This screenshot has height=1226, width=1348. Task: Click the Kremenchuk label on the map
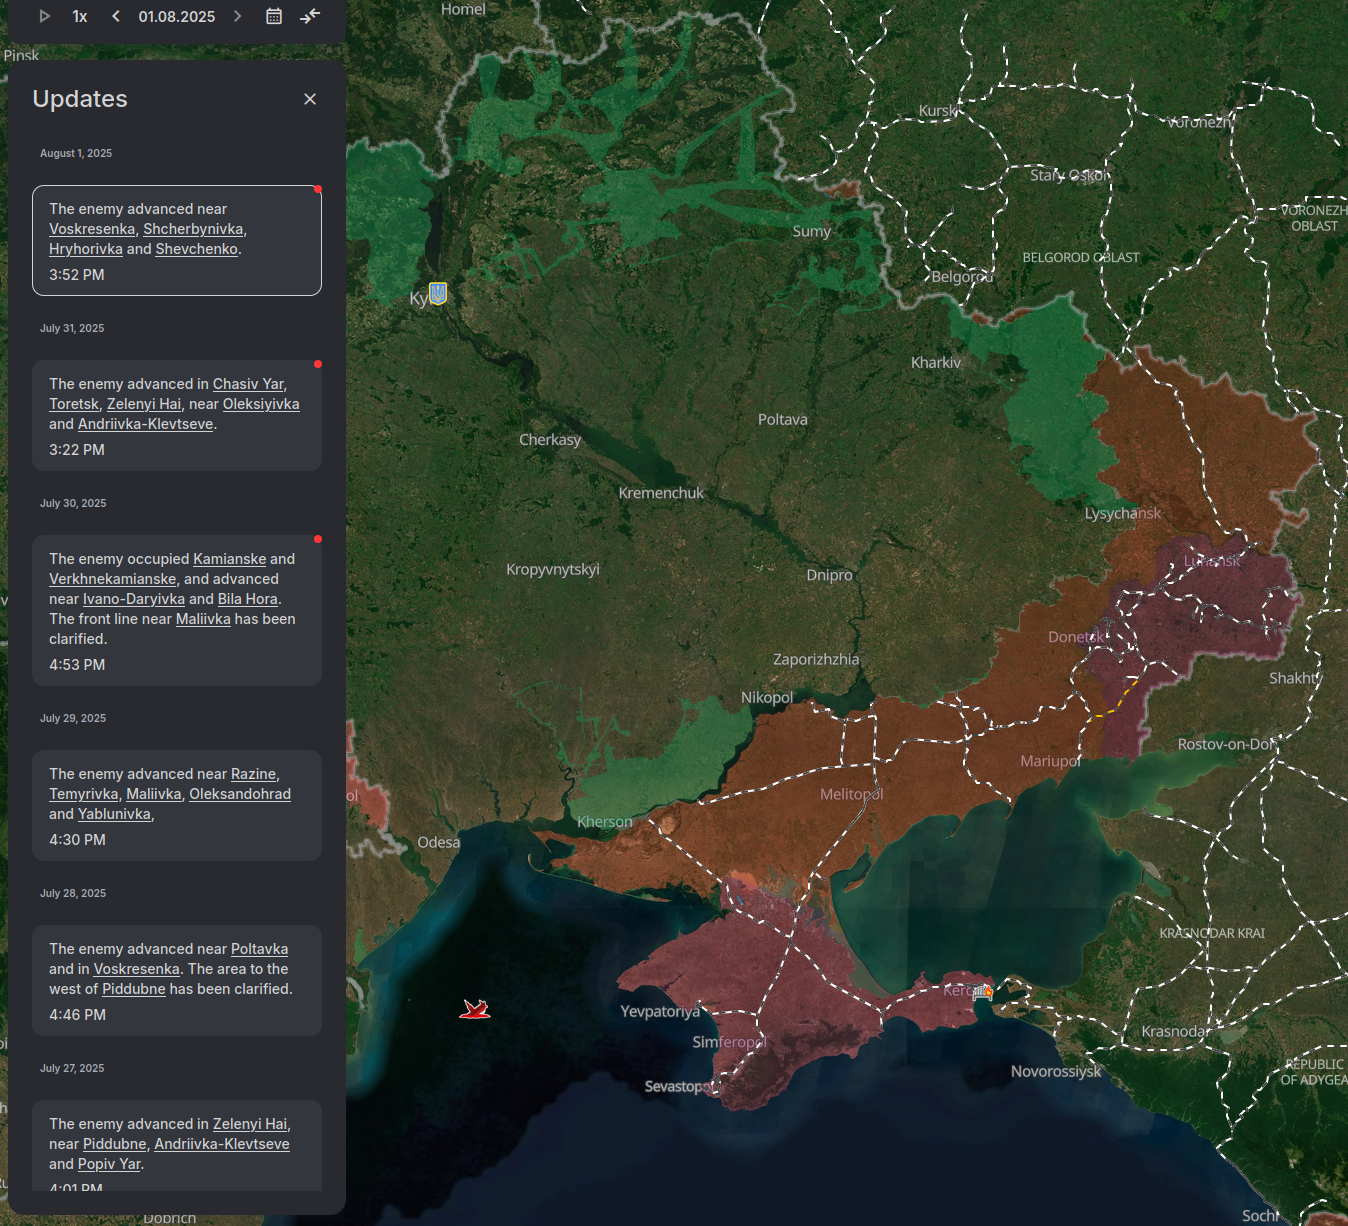661,493
